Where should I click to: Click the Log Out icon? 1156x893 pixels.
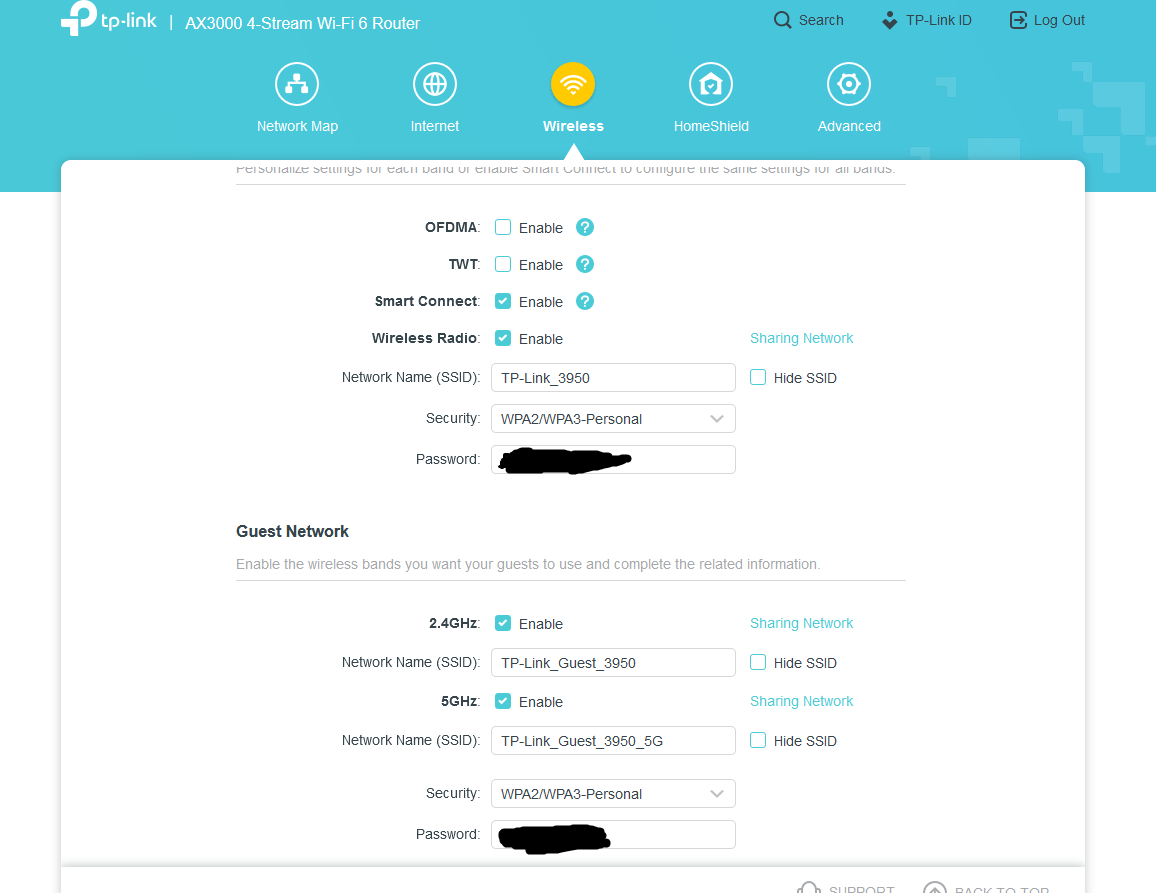1018,20
